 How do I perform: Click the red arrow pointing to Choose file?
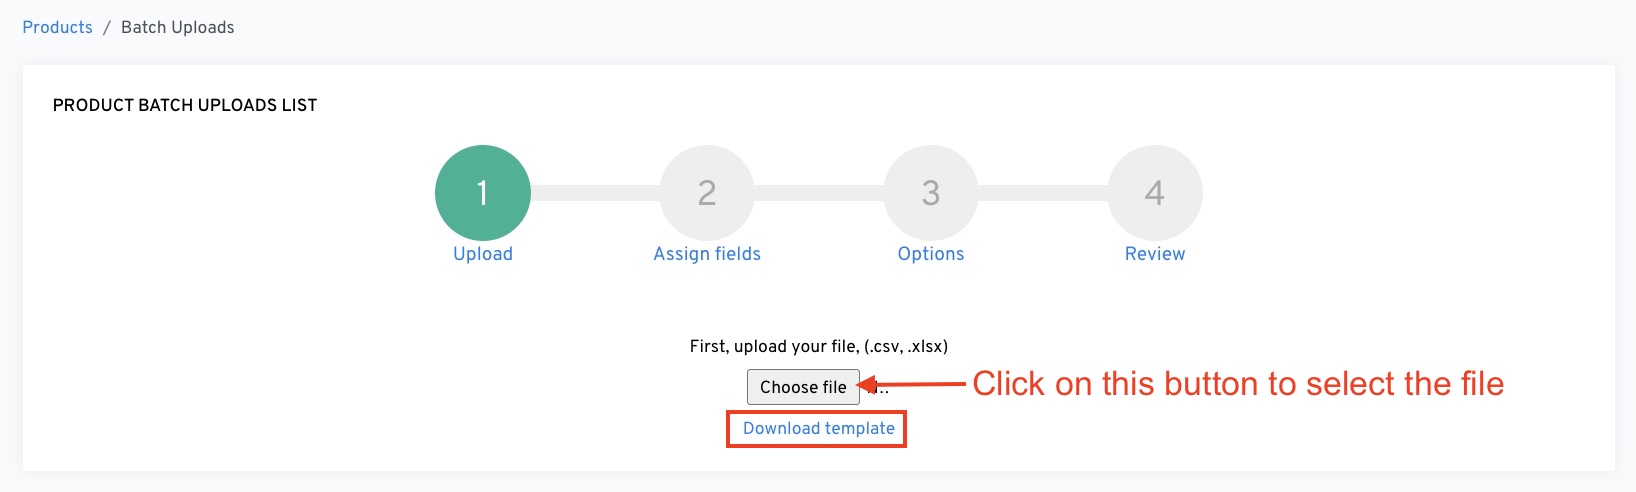[x=915, y=384]
